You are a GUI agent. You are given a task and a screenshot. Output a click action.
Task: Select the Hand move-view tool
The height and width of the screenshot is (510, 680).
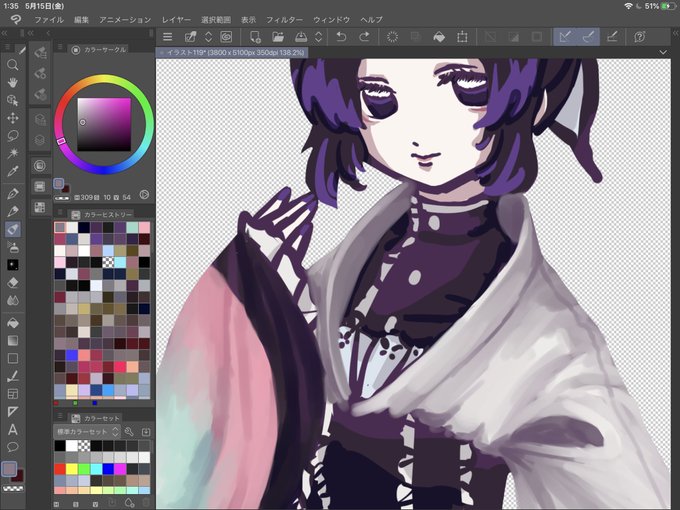[x=13, y=82]
